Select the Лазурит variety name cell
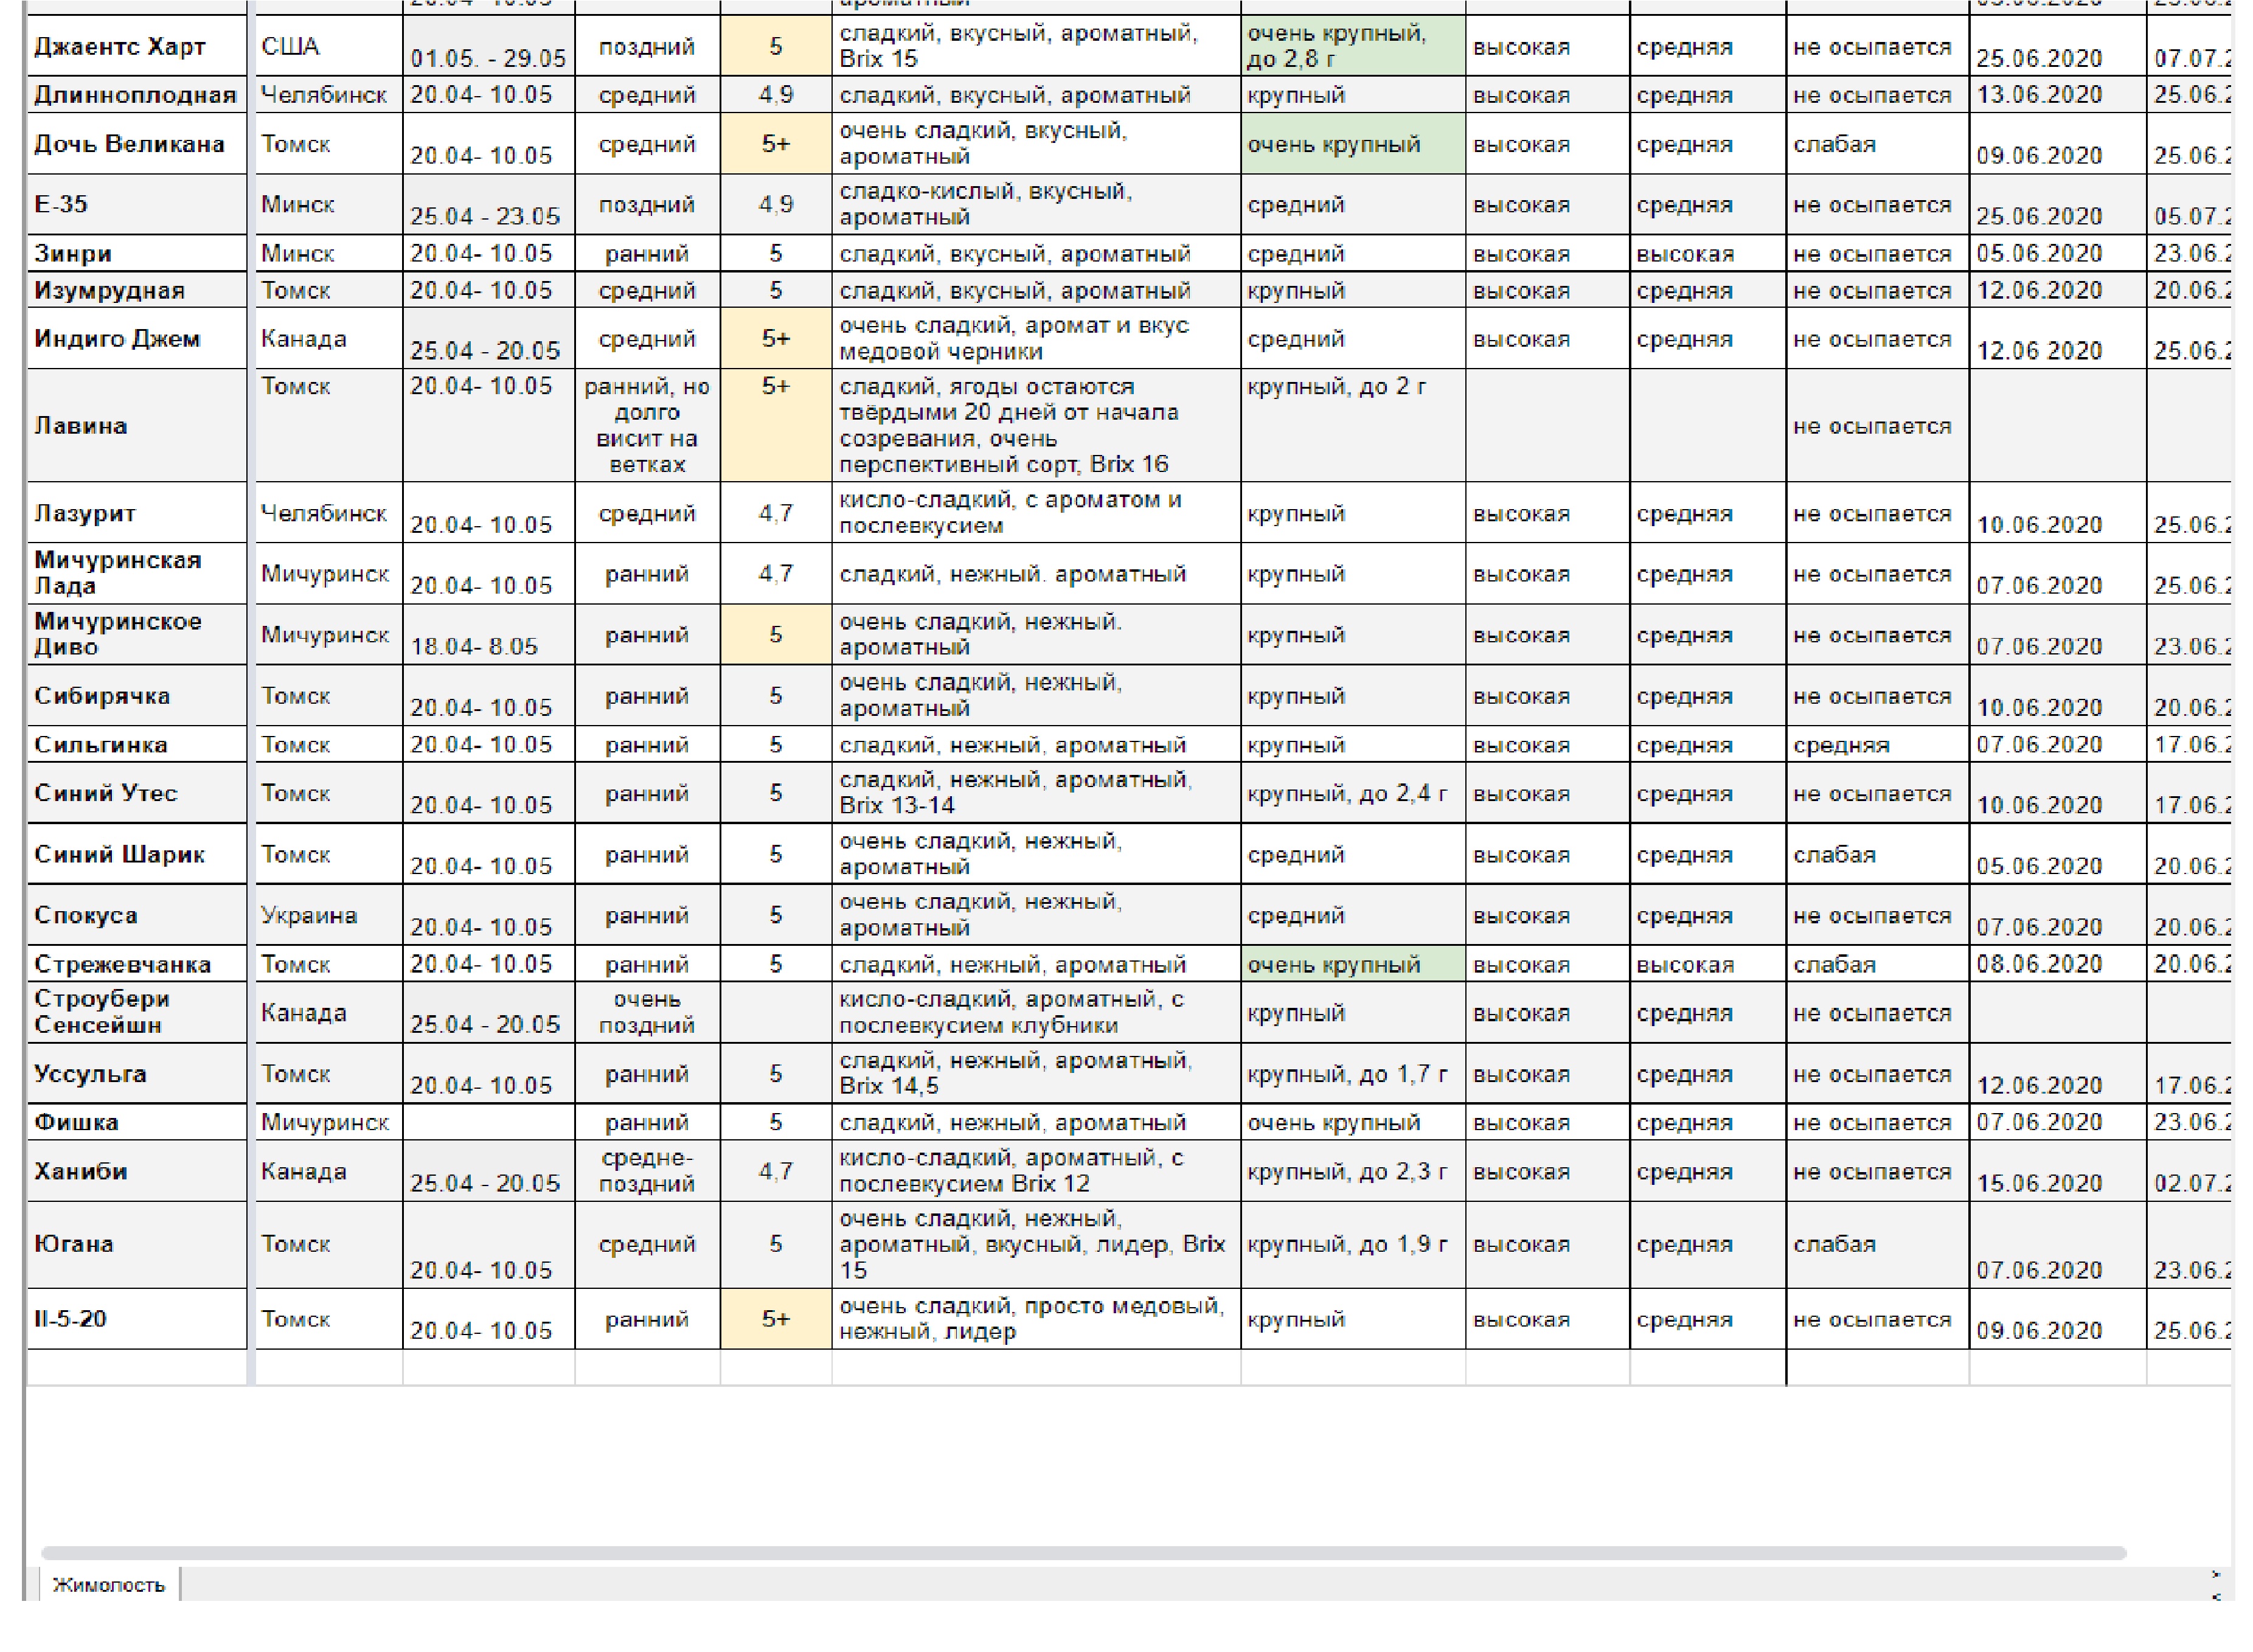2253x1652 pixels. pyautogui.click(x=137, y=513)
